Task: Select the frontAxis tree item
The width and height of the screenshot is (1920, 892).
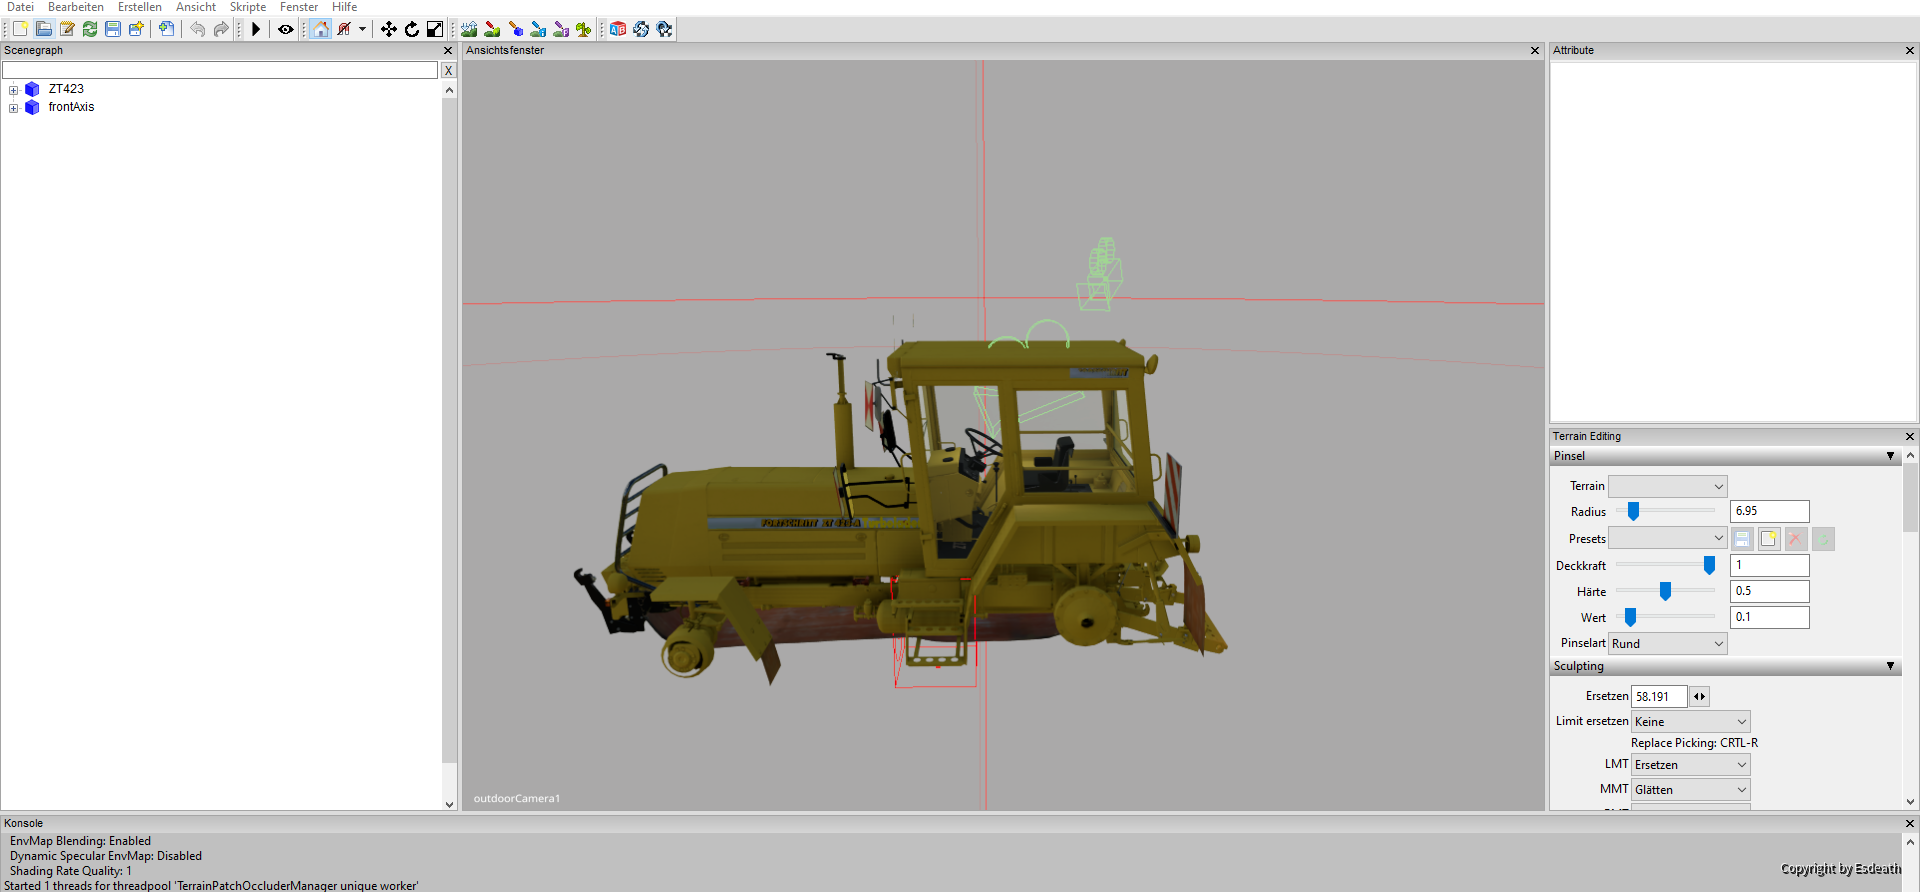Action: coord(71,107)
